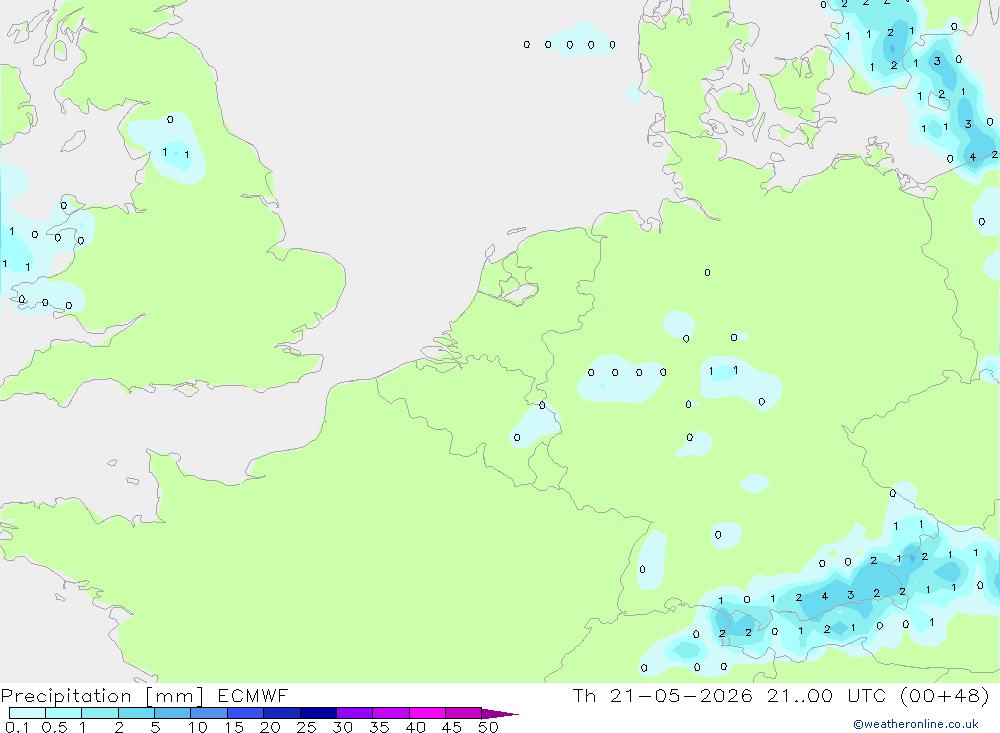Click the '50' legend scale label
Screen dimensions: 1000x733
coord(488,727)
